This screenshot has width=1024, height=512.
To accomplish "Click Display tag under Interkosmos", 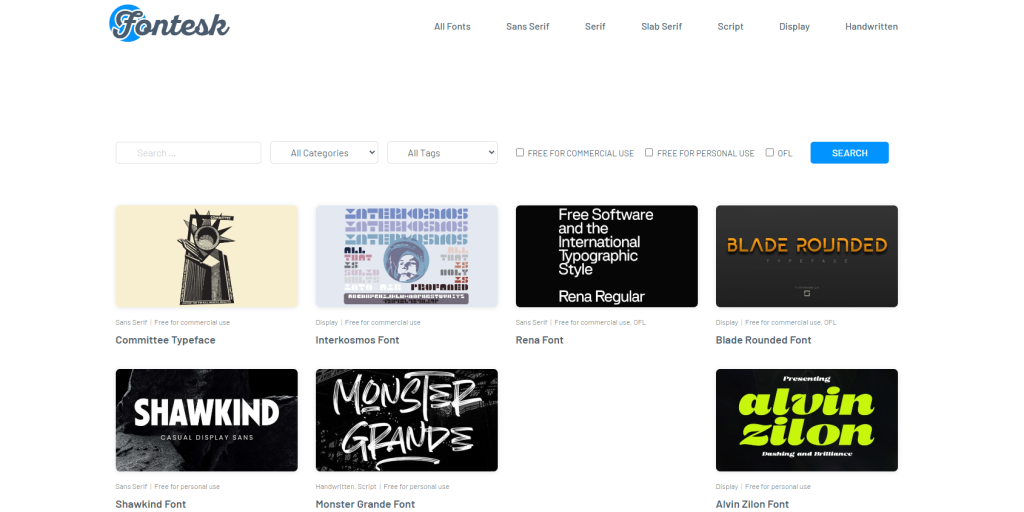I will pos(327,323).
